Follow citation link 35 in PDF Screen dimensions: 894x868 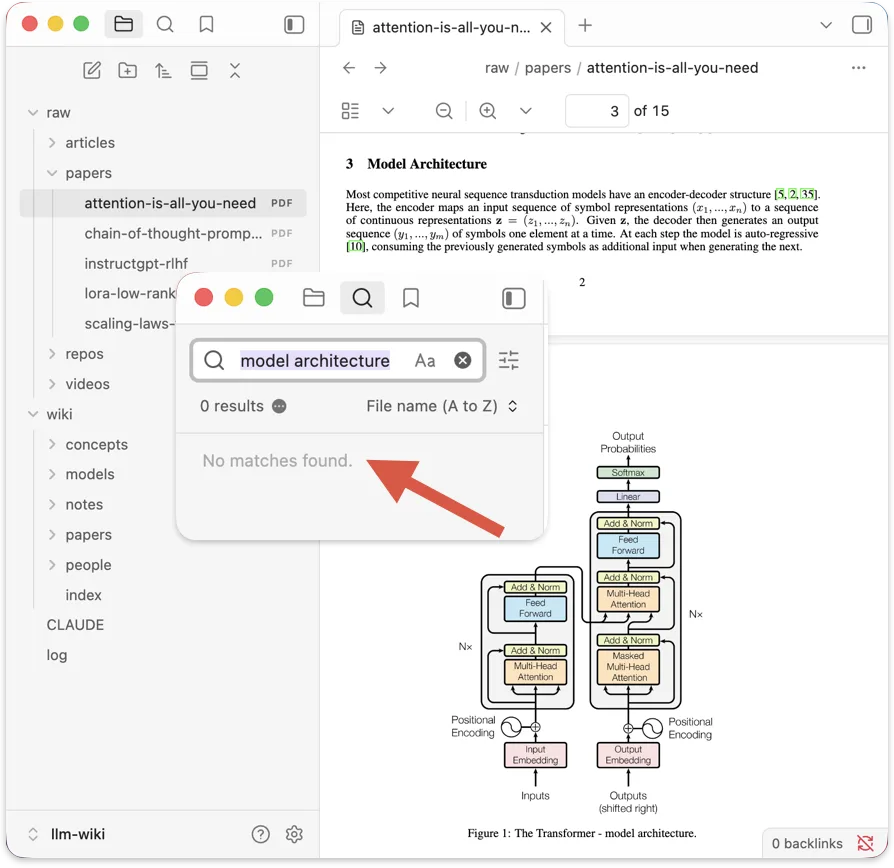click(x=807, y=194)
